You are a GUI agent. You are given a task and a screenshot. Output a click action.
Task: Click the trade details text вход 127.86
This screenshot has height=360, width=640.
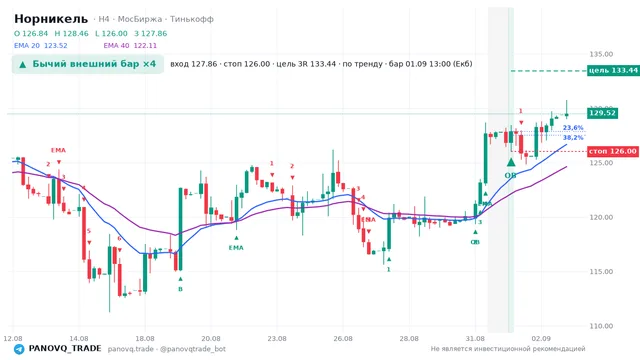[321, 64]
